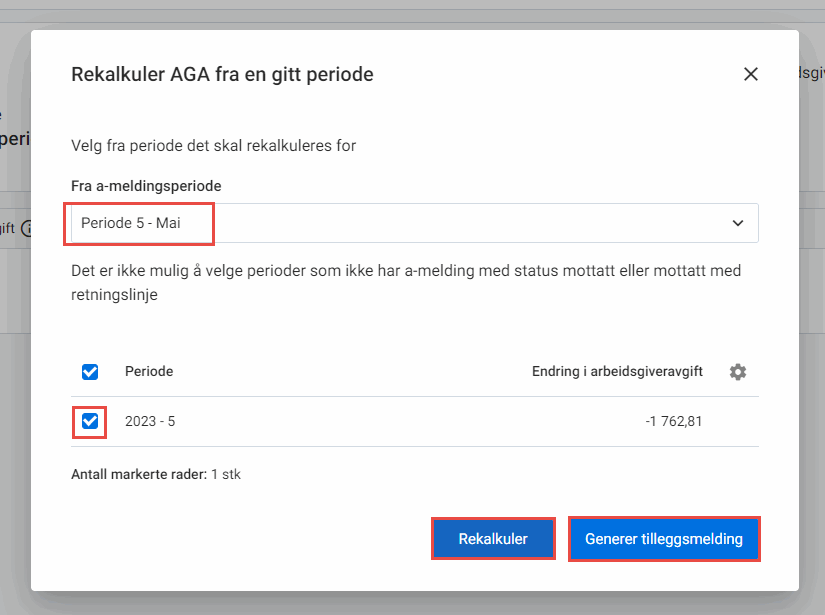Deselect the highlighted period row checkbox
This screenshot has height=615, width=825.
pyautogui.click(x=90, y=421)
